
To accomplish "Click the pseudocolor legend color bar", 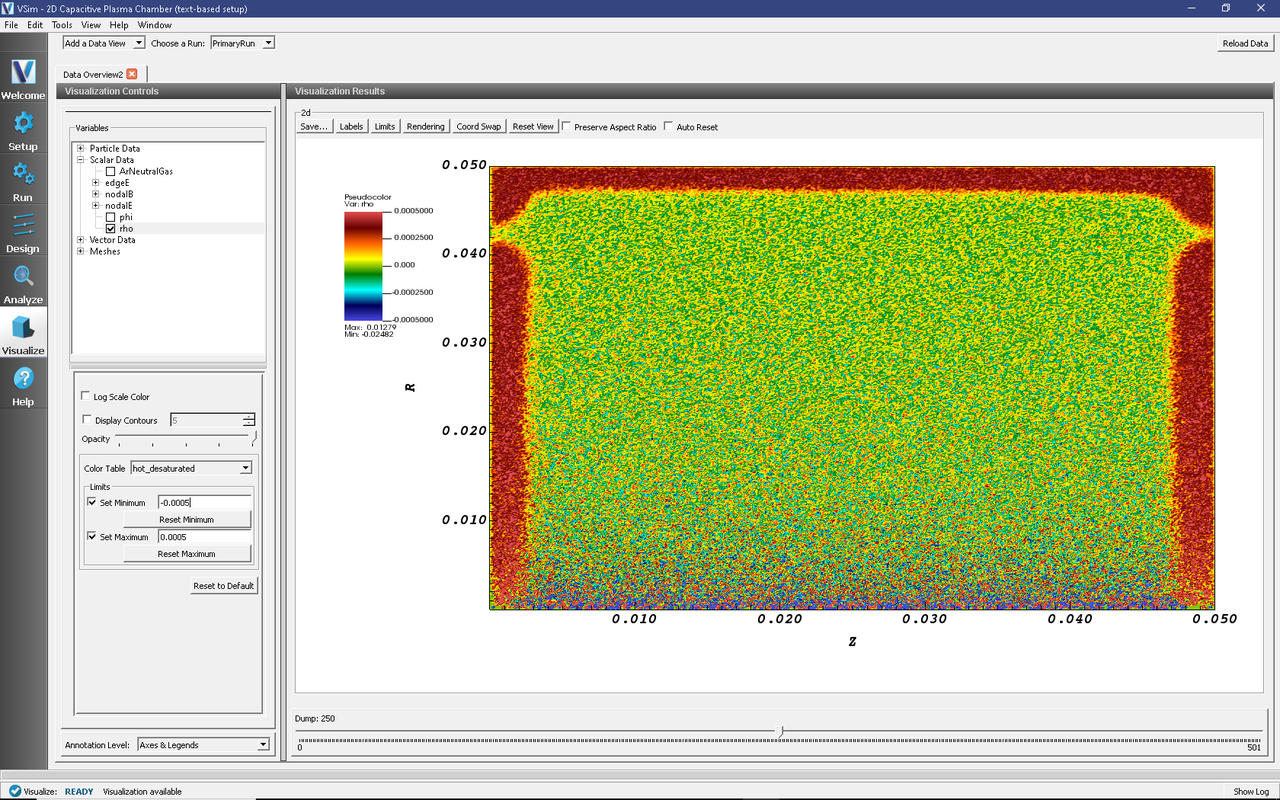I will pos(361,265).
